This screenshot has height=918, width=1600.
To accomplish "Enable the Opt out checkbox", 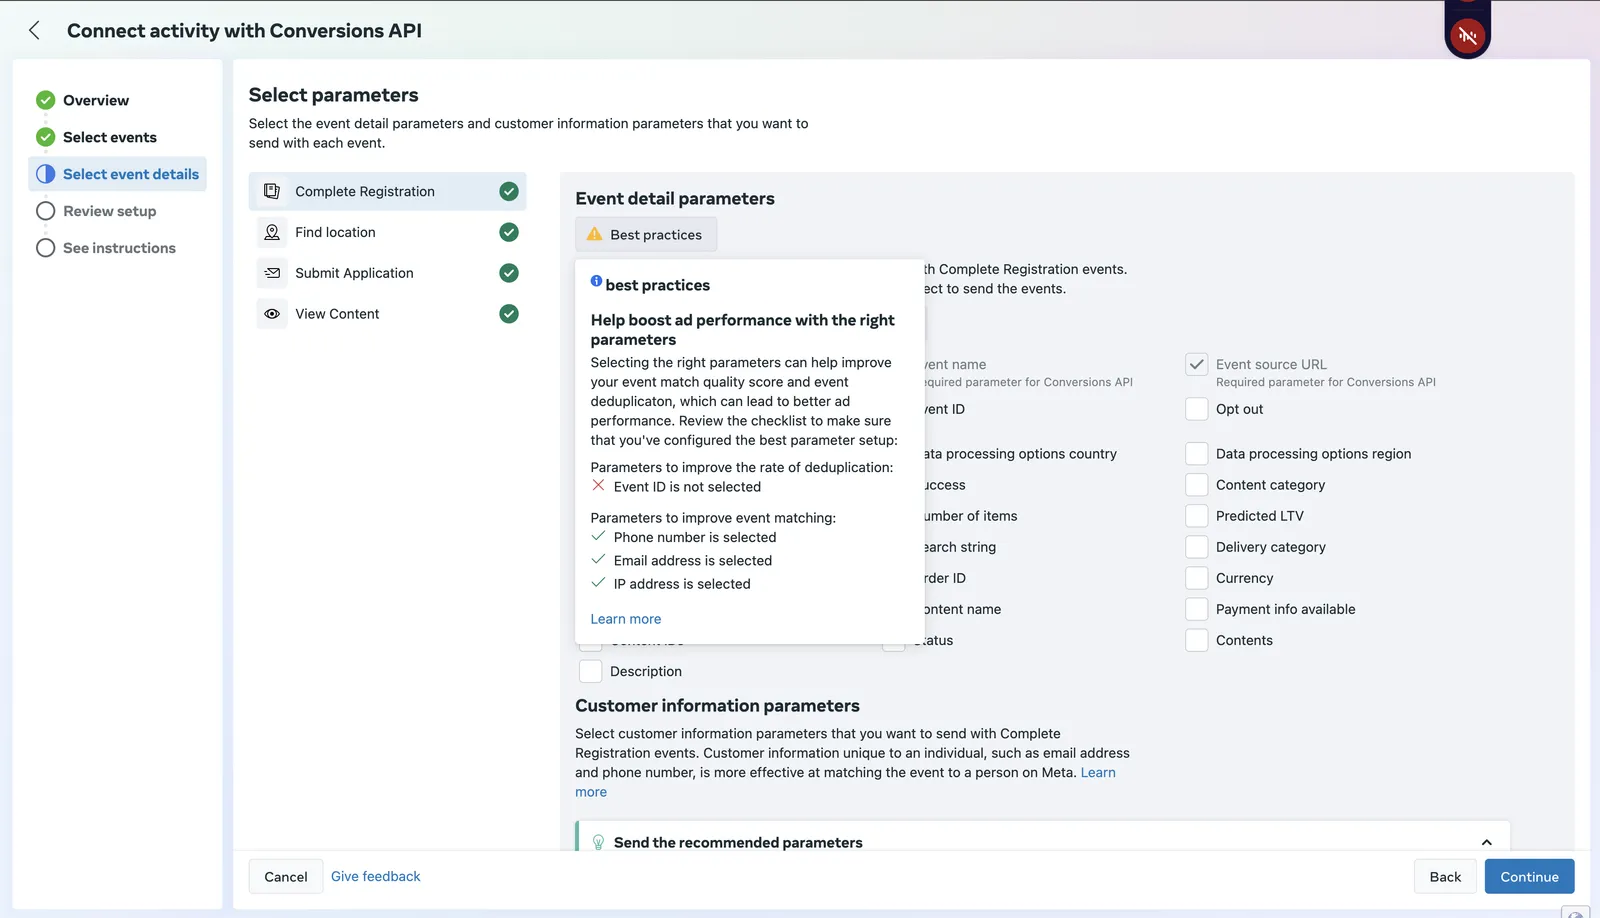I will (1196, 409).
